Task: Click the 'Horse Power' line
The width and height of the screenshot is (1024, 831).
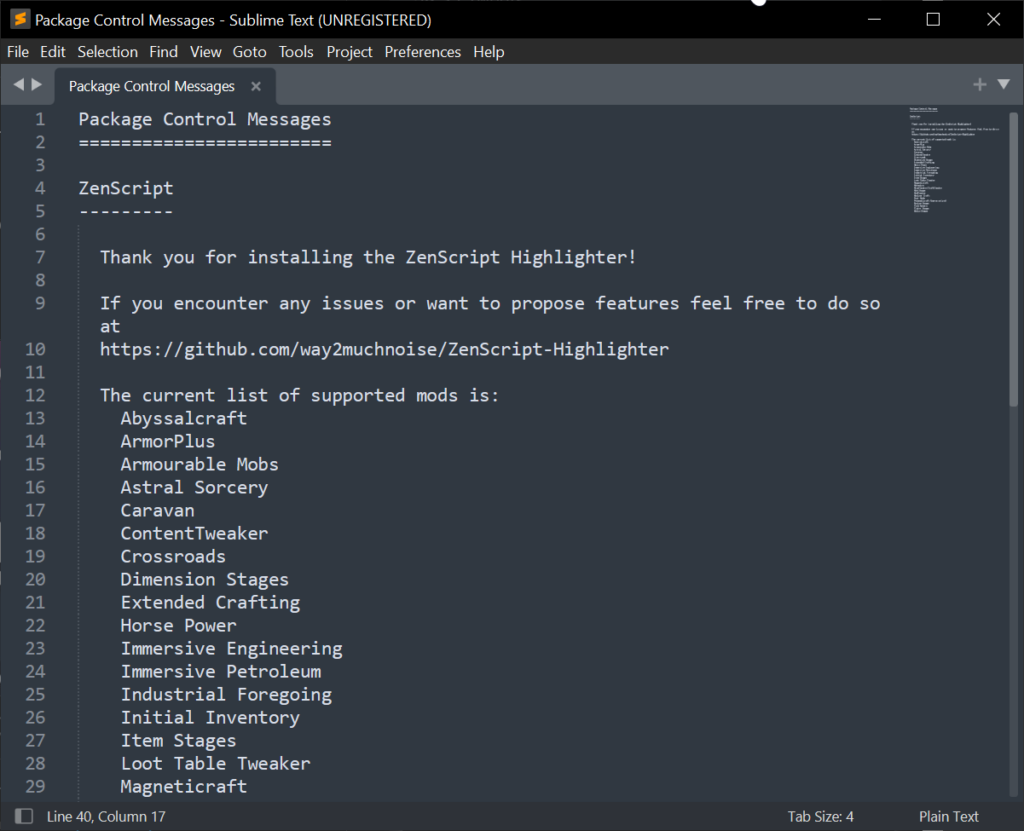Action: 178,625
